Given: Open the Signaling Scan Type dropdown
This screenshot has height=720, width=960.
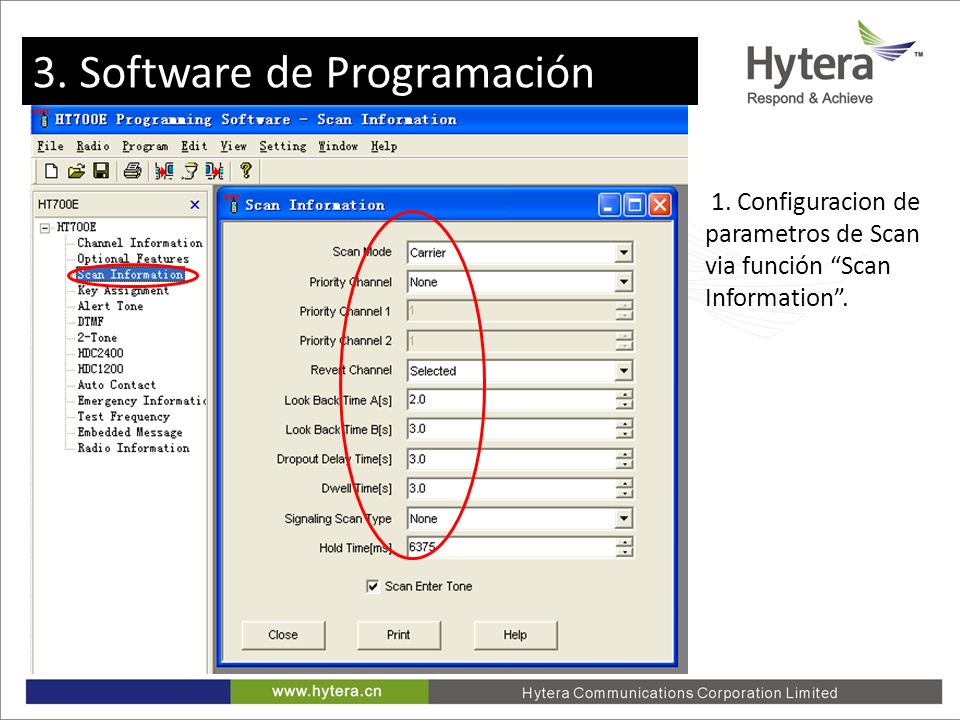Looking at the screenshot, I should coord(623,519).
